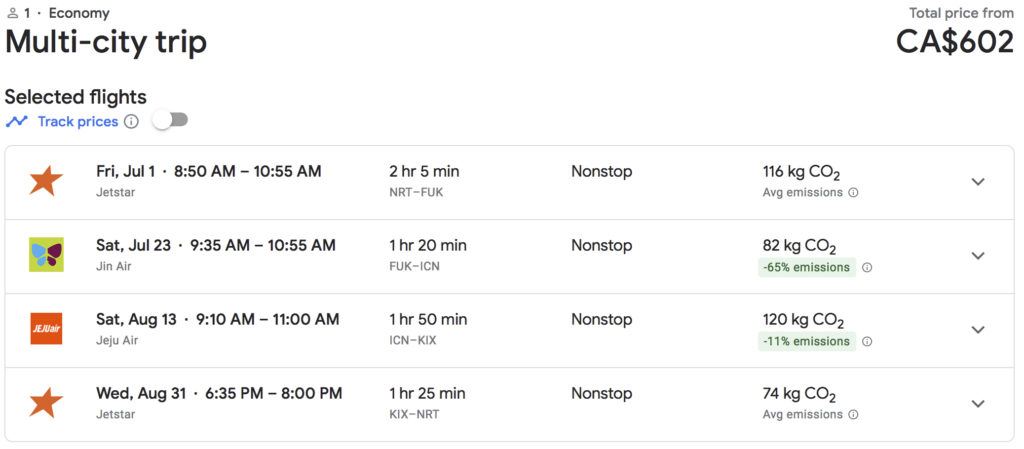Viewport: 1024px width, 449px height.
Task: Click the -65% emissions green badge
Action: [x=807, y=267]
